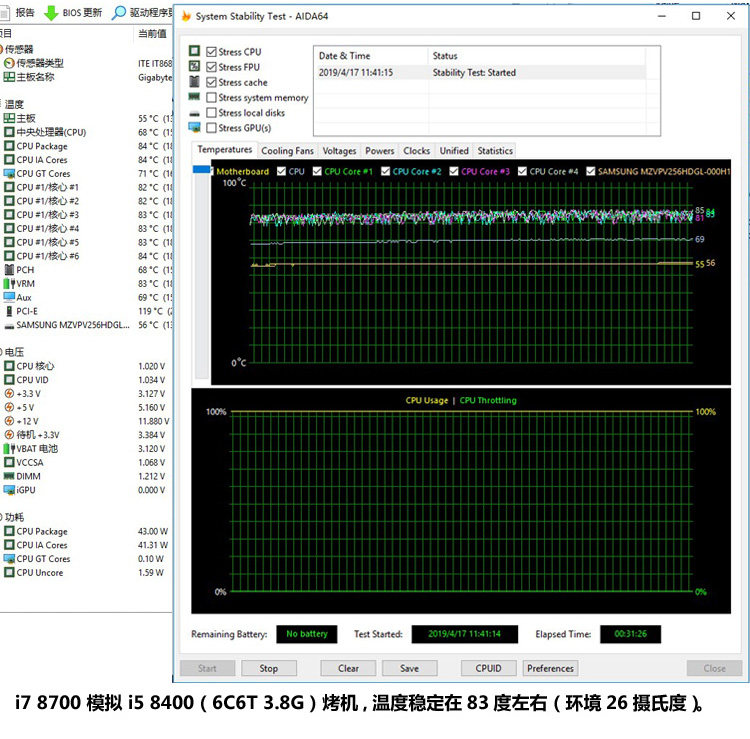Click the motherboard name icon in the sensor list
Viewport: 750px width, 739px height.
click(9, 77)
